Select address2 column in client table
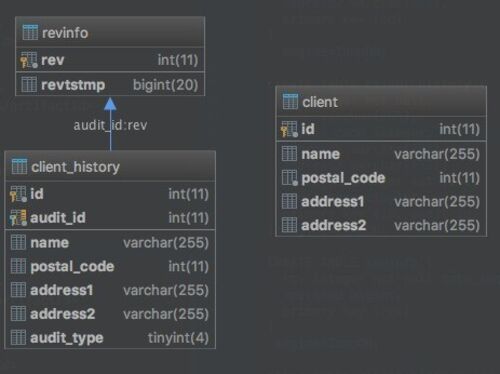This screenshot has height=374, width=500. click(334, 225)
